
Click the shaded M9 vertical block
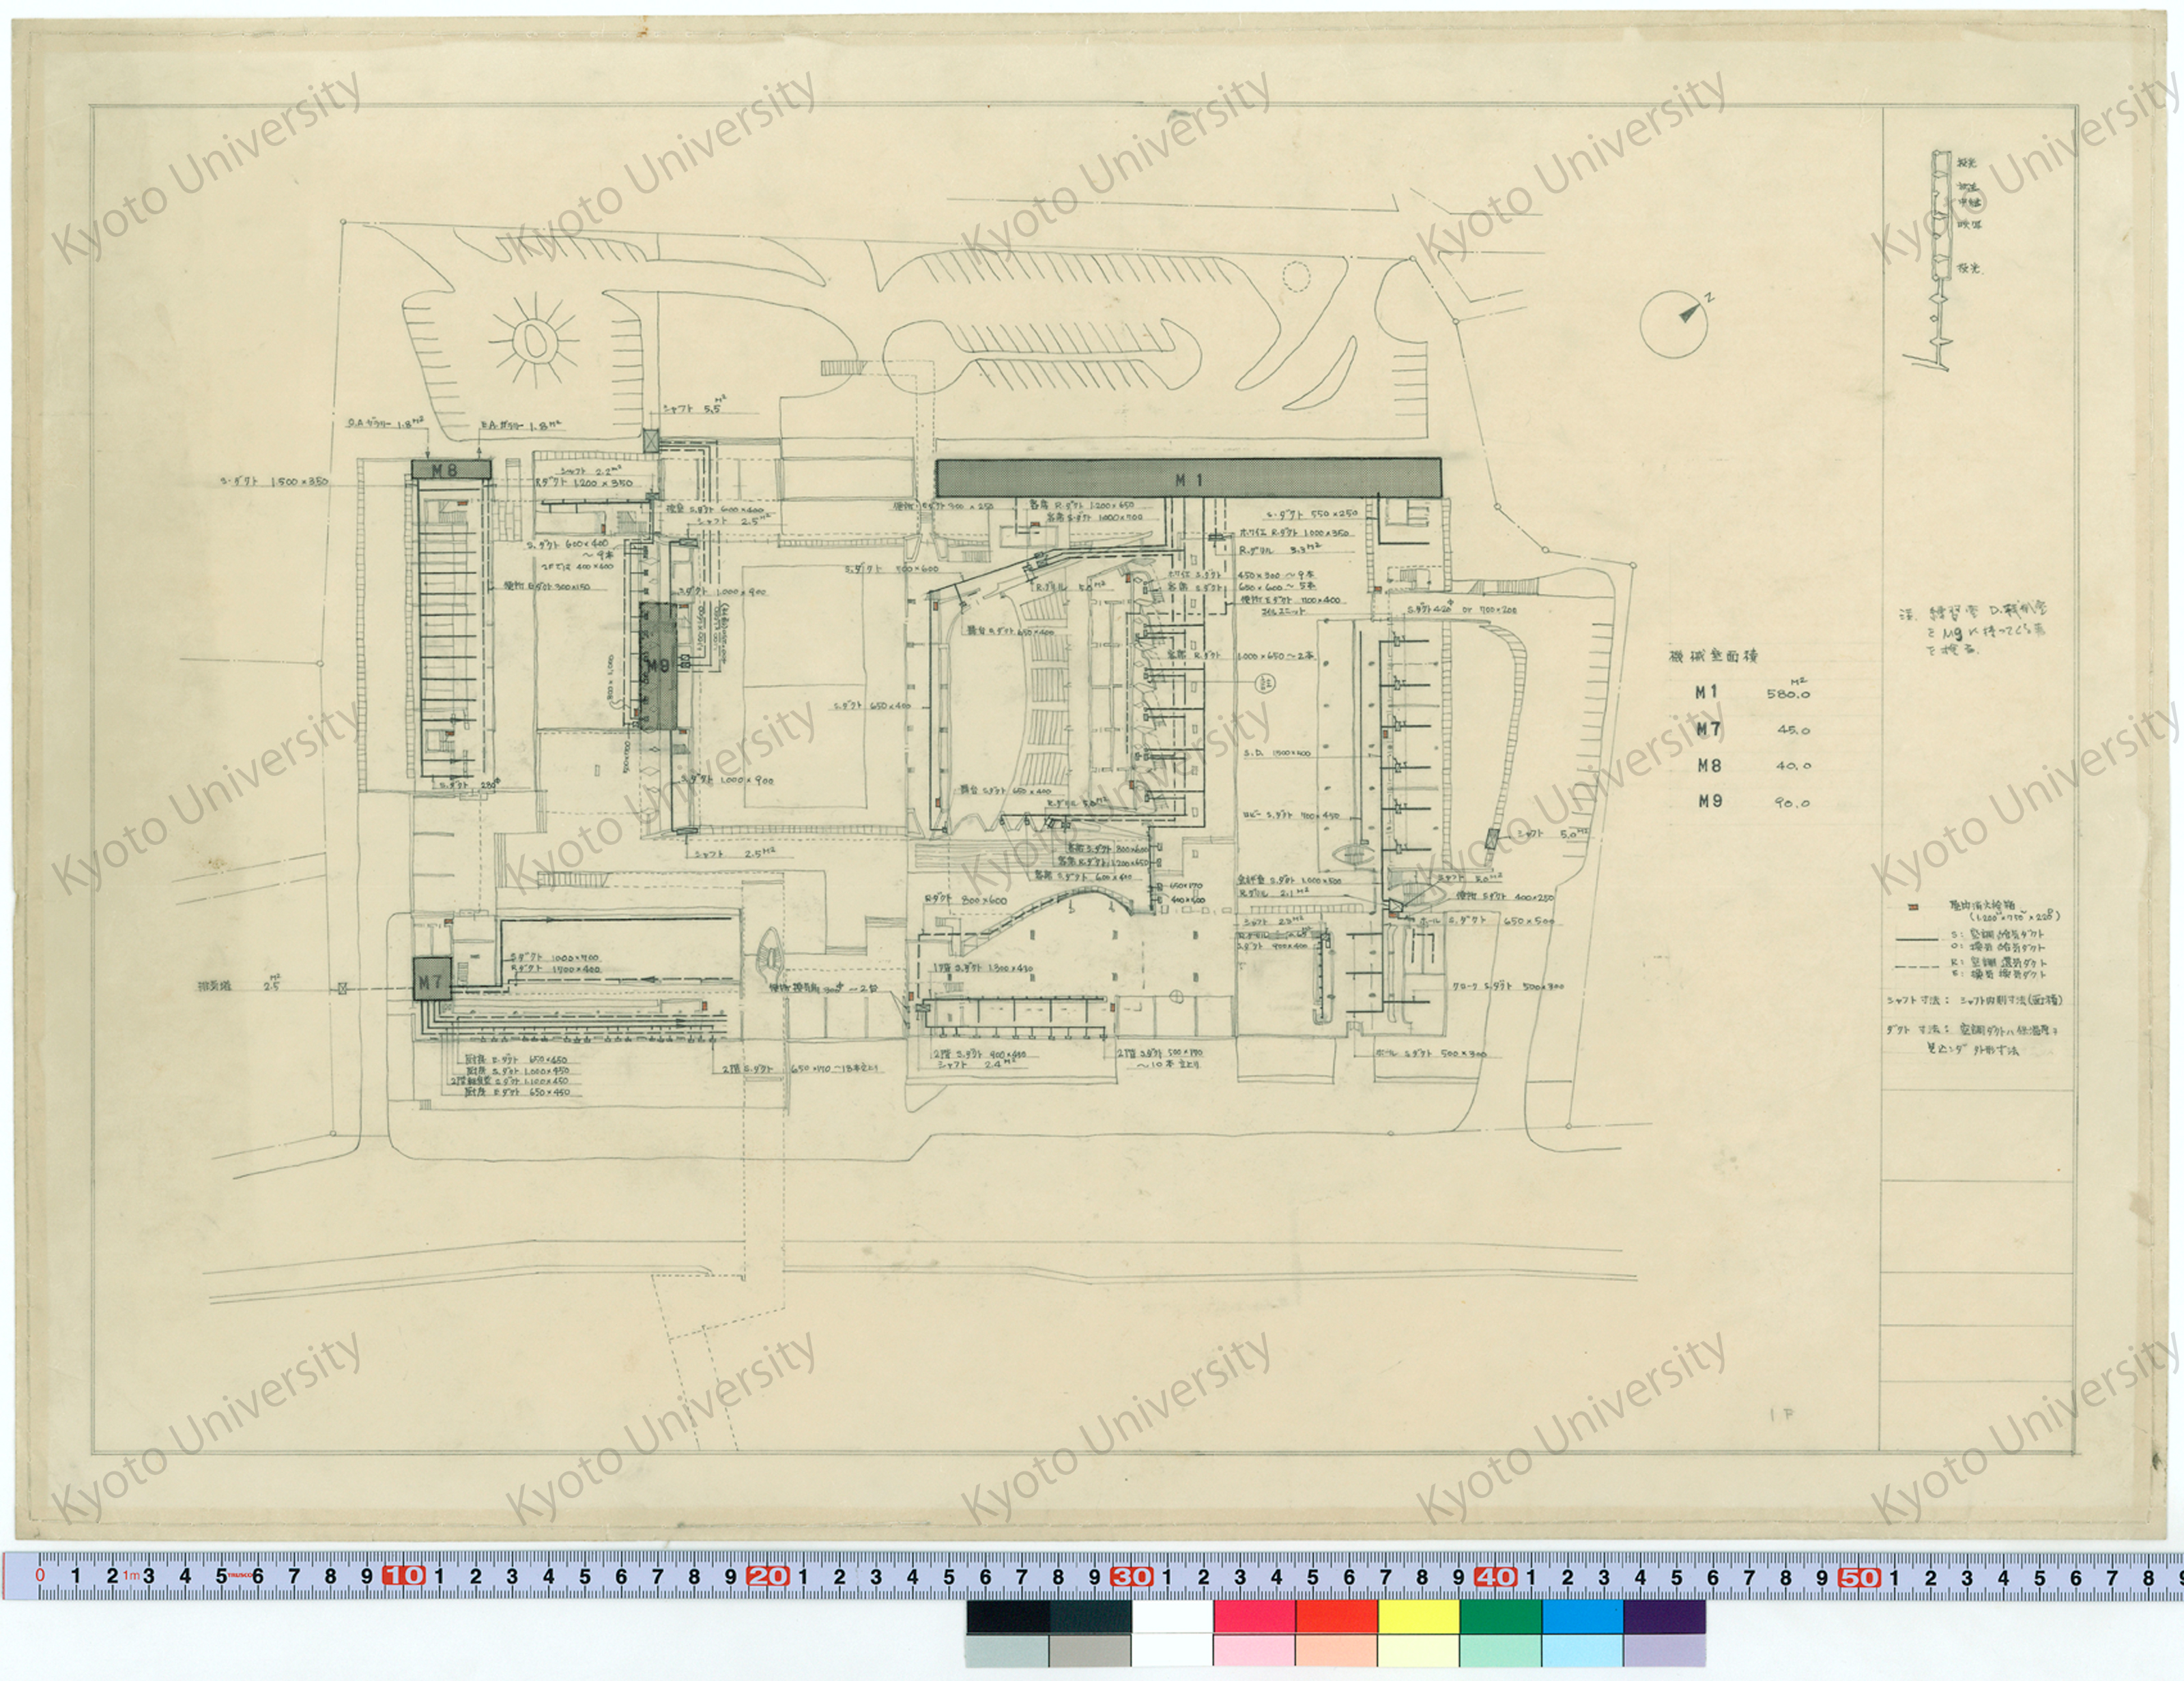tap(658, 665)
